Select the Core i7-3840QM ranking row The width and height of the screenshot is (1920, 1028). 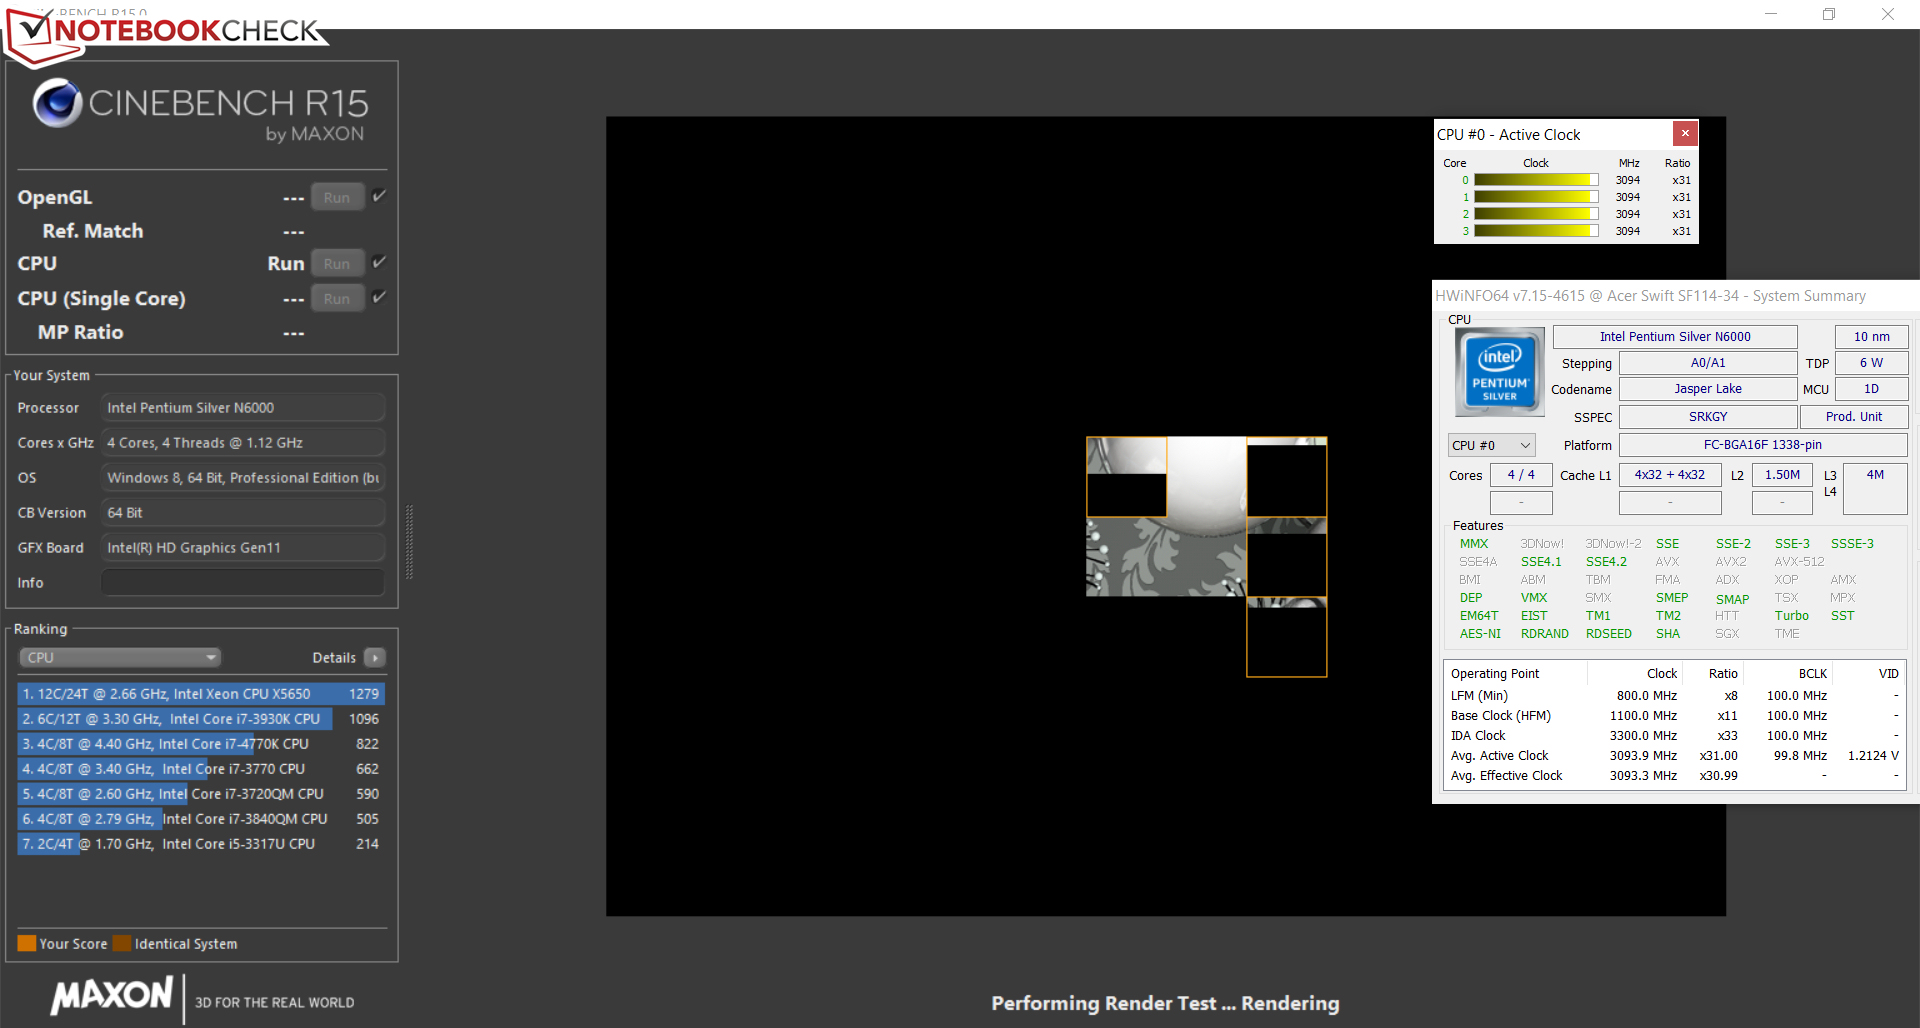coord(201,819)
